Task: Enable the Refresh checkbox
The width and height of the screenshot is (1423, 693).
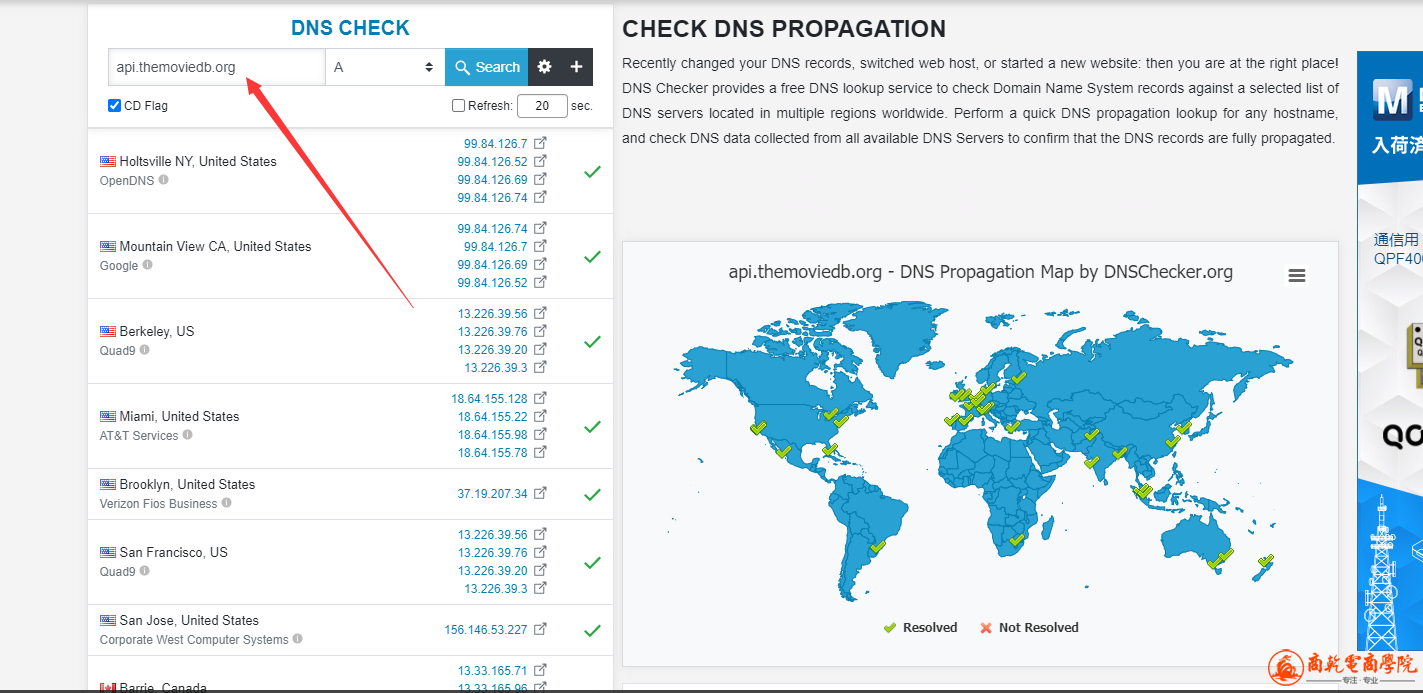Action: pyautogui.click(x=458, y=105)
